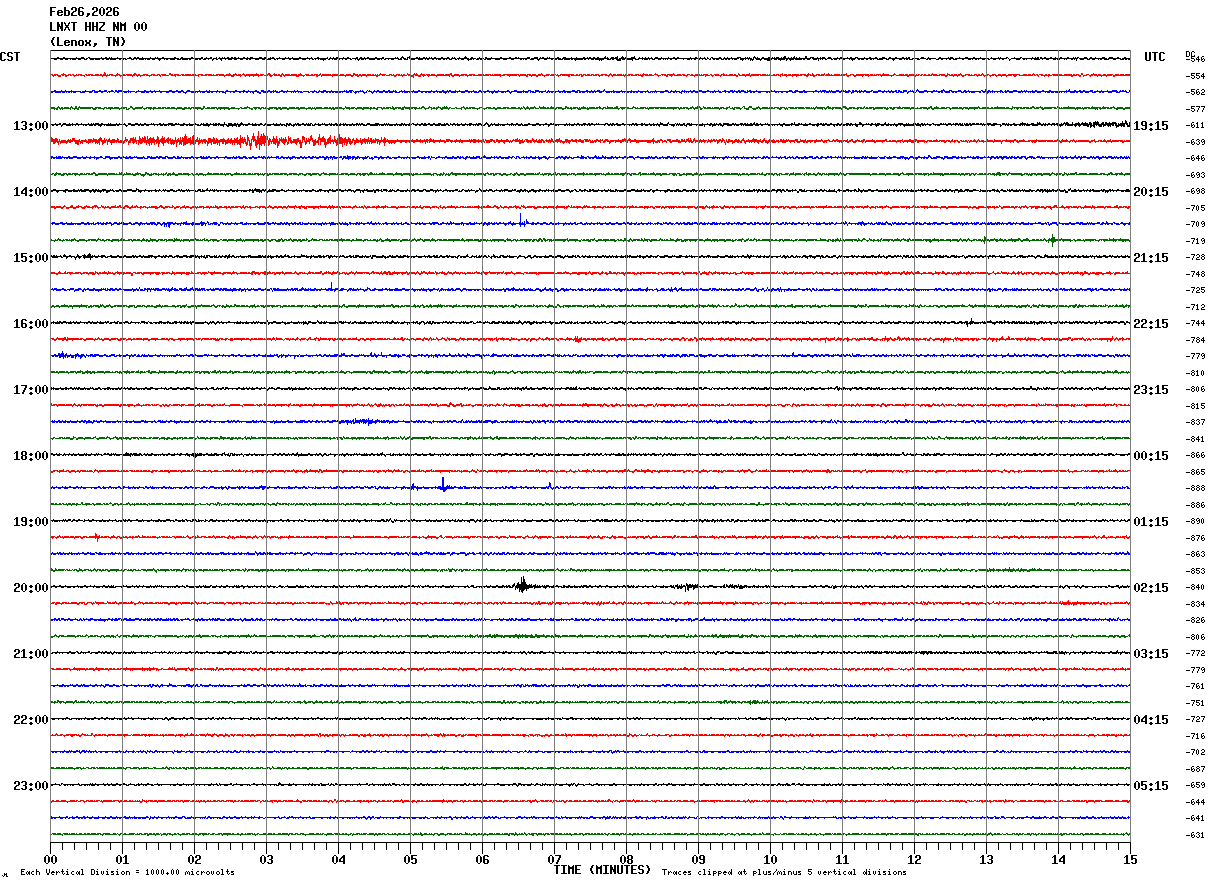Click the -784 DC offset value
Screen dimensions: 1210x886
pyautogui.click(x=1195, y=340)
